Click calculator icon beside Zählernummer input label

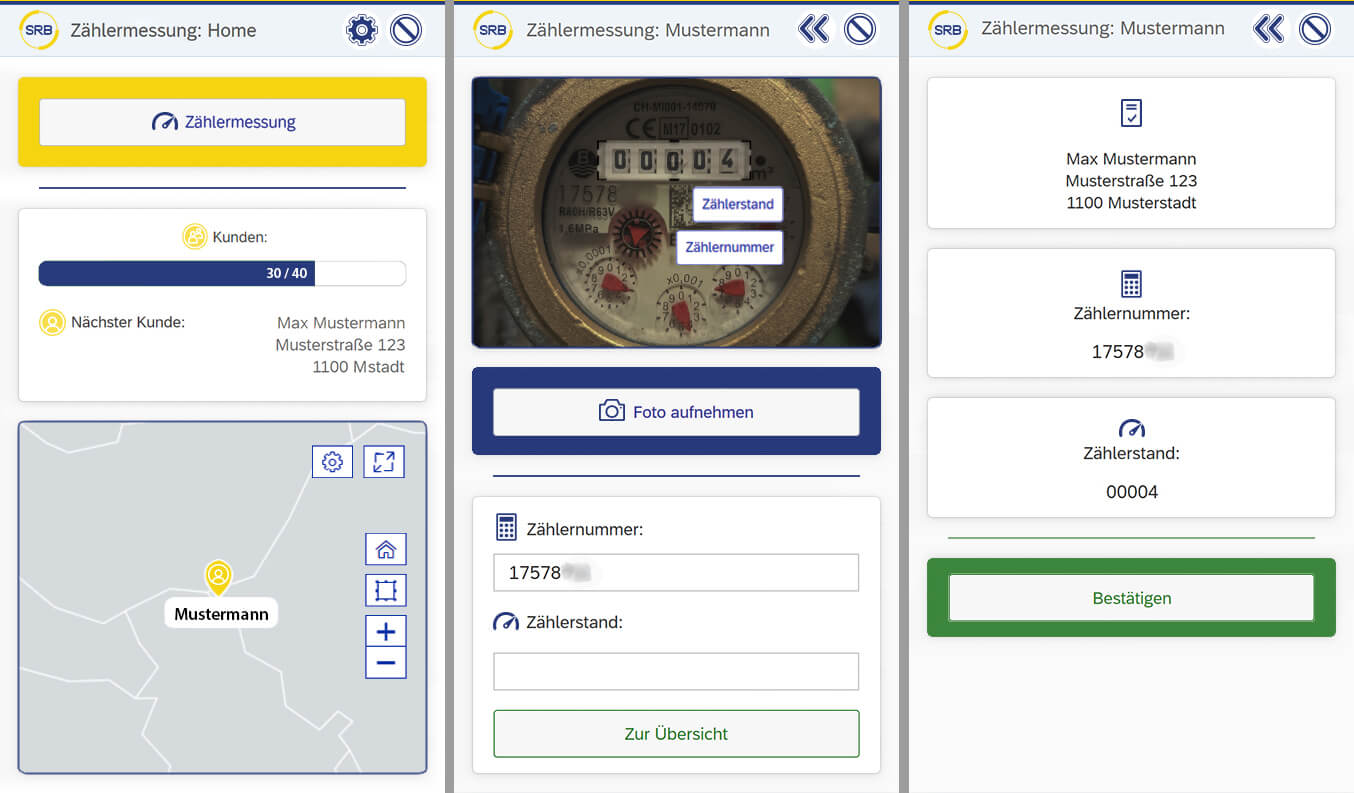click(x=506, y=528)
